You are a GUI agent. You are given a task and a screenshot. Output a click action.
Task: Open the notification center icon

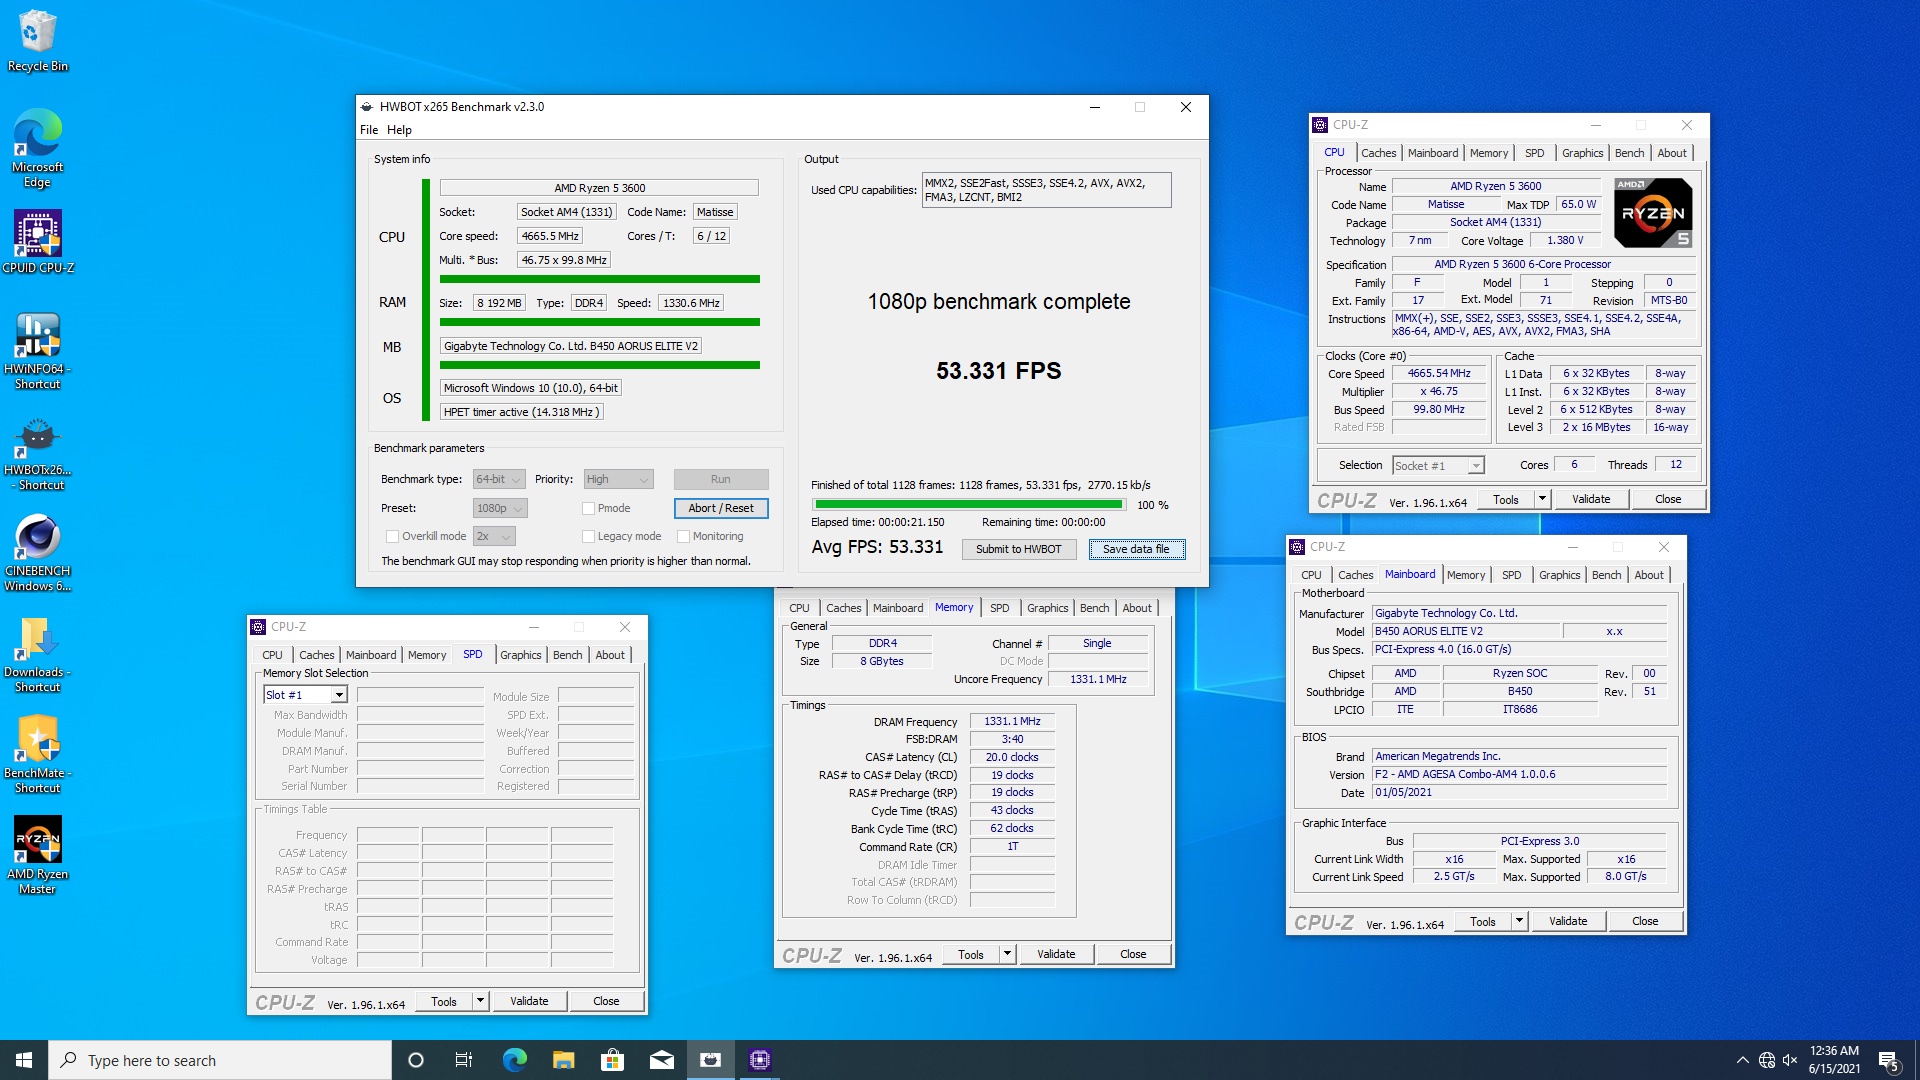coord(1888,1060)
